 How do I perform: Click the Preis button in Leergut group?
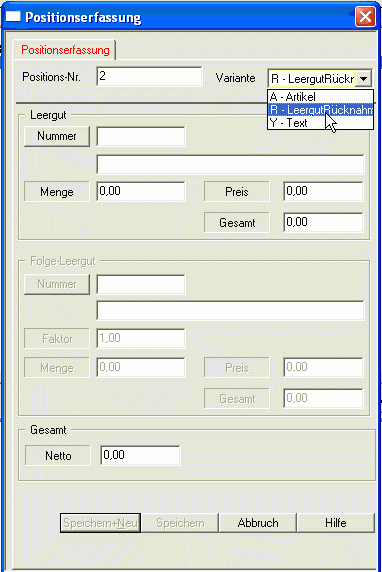[237, 192]
